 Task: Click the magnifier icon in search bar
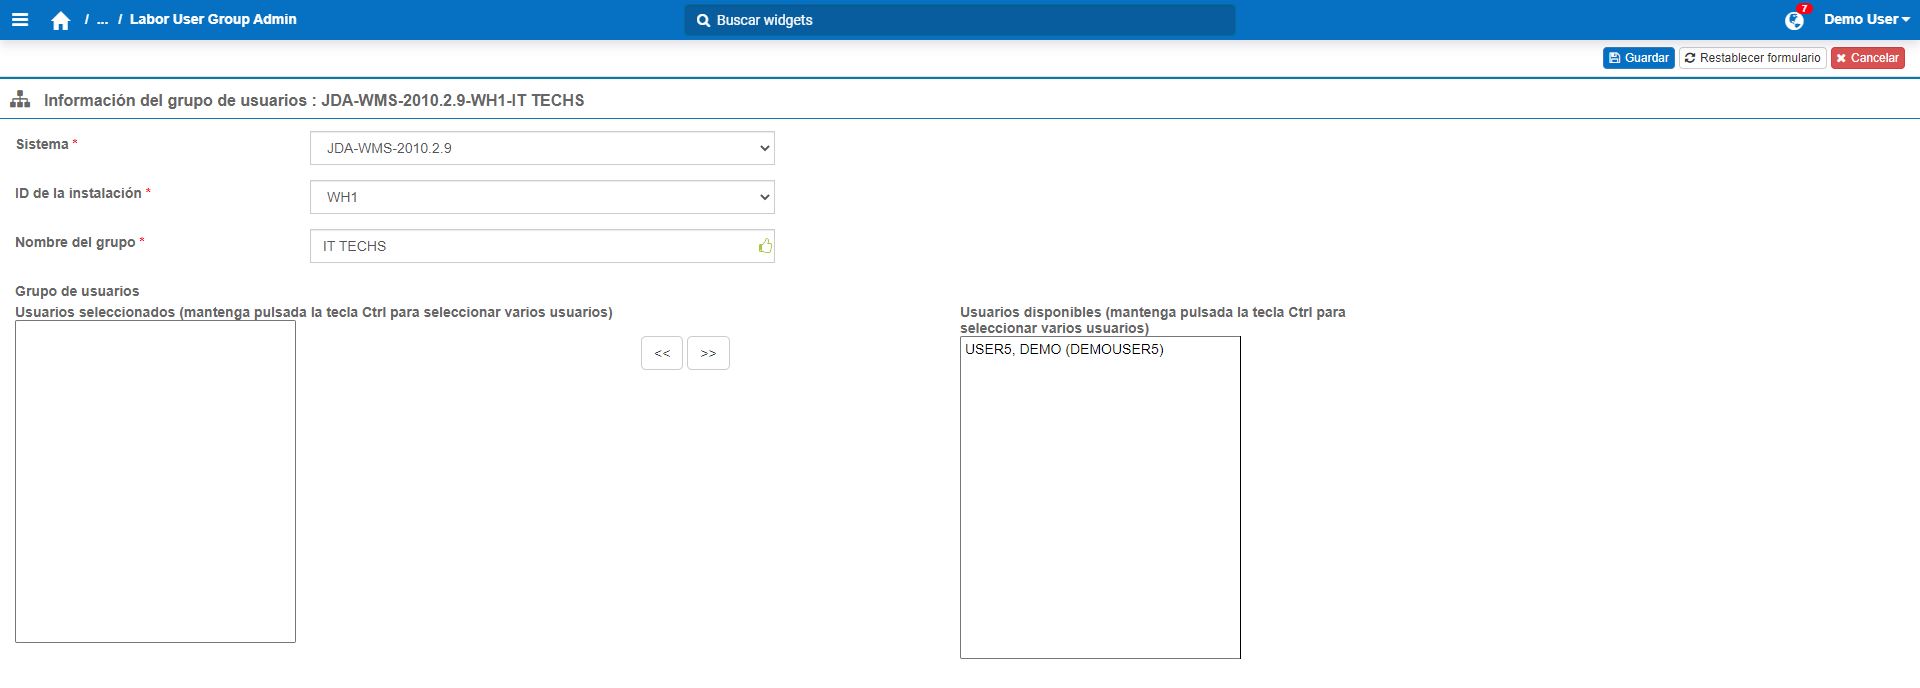703,20
